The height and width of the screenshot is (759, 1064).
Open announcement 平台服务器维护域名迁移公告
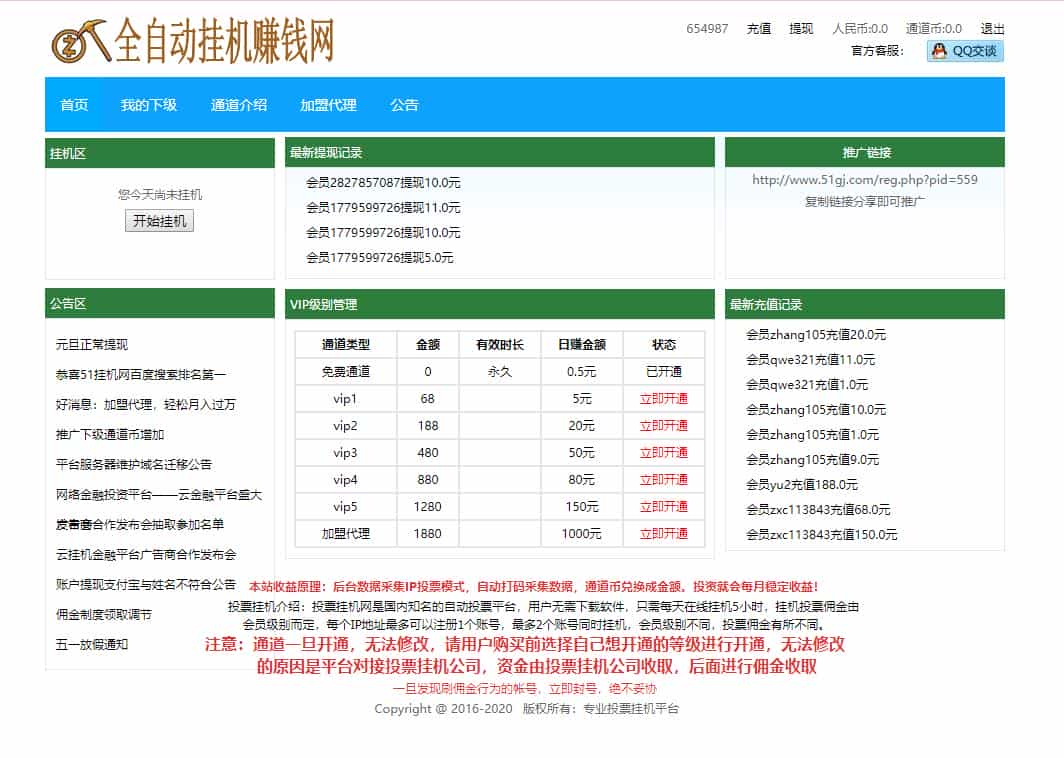134,465
